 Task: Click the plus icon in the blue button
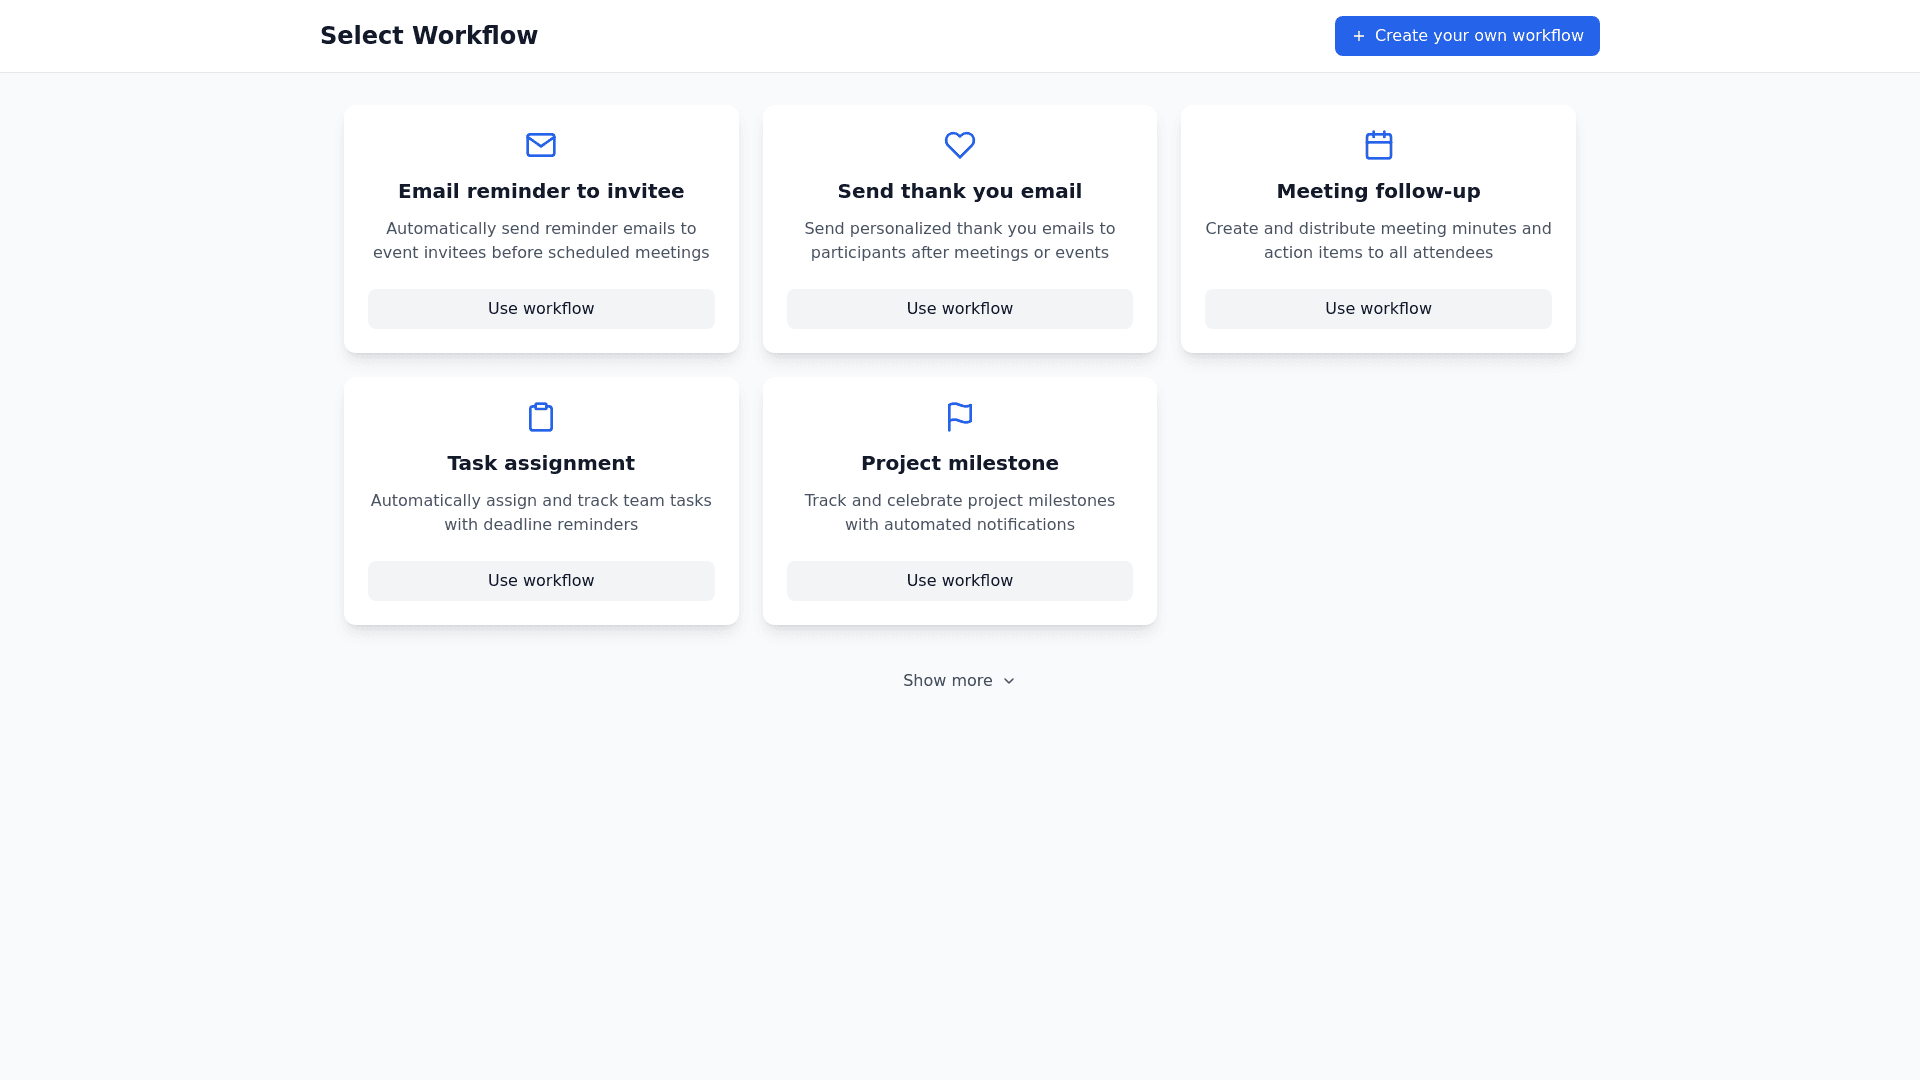pyautogui.click(x=1358, y=36)
